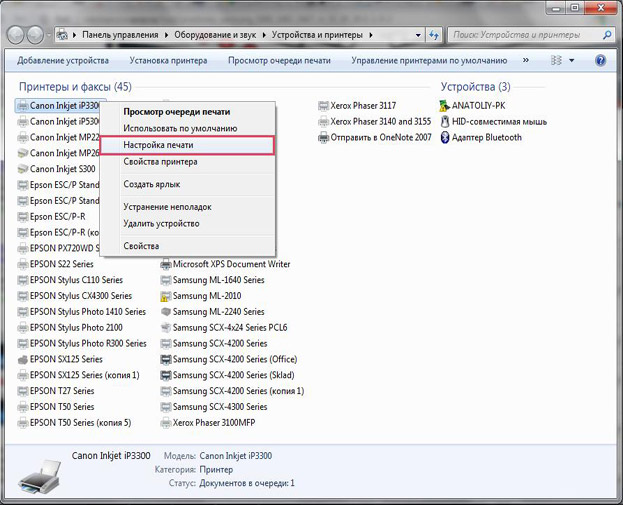Choose Устранение неполадок menu entry
Viewport: 623px width, 505px height.
(167, 207)
